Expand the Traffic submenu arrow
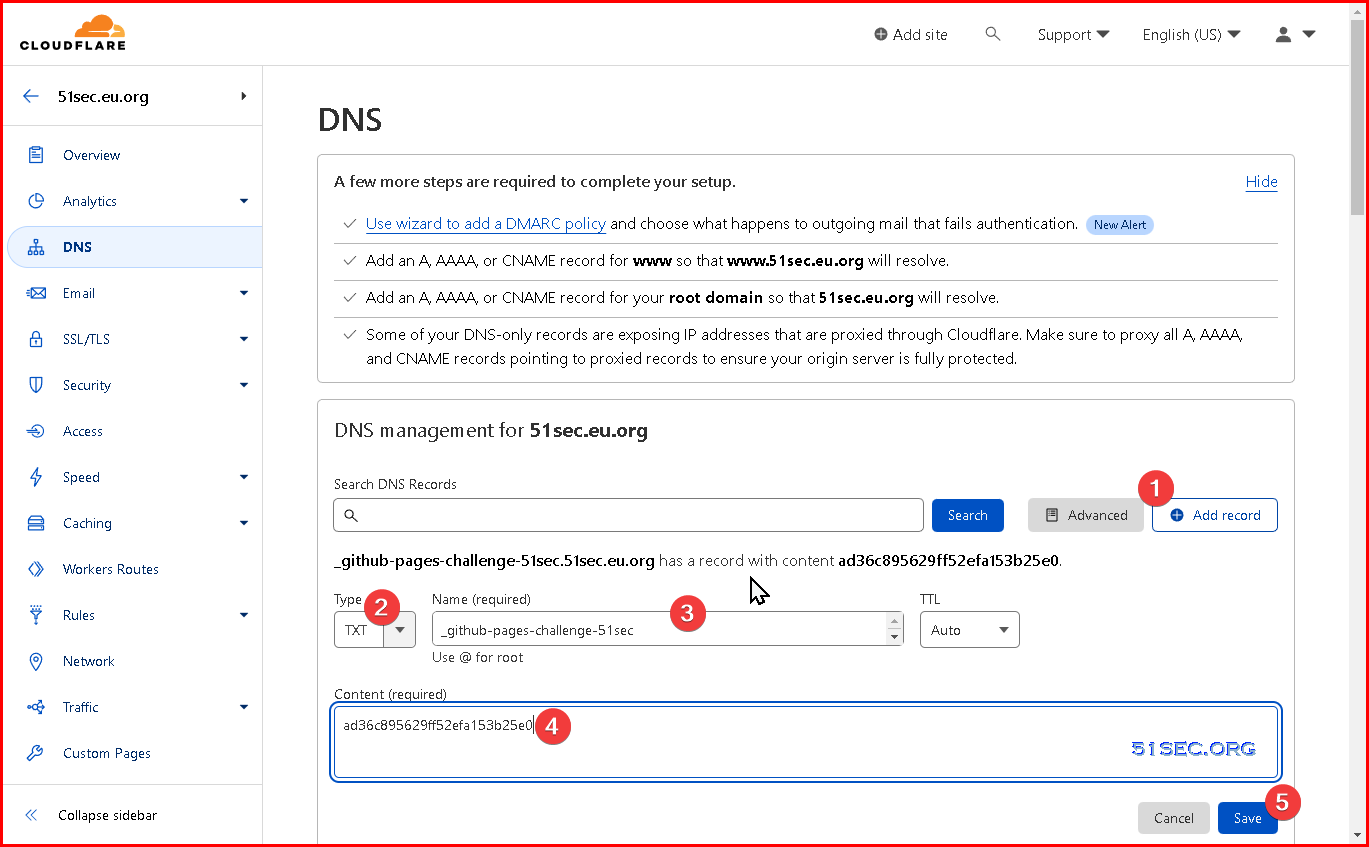Viewport: 1369px width, 847px height. (x=244, y=707)
